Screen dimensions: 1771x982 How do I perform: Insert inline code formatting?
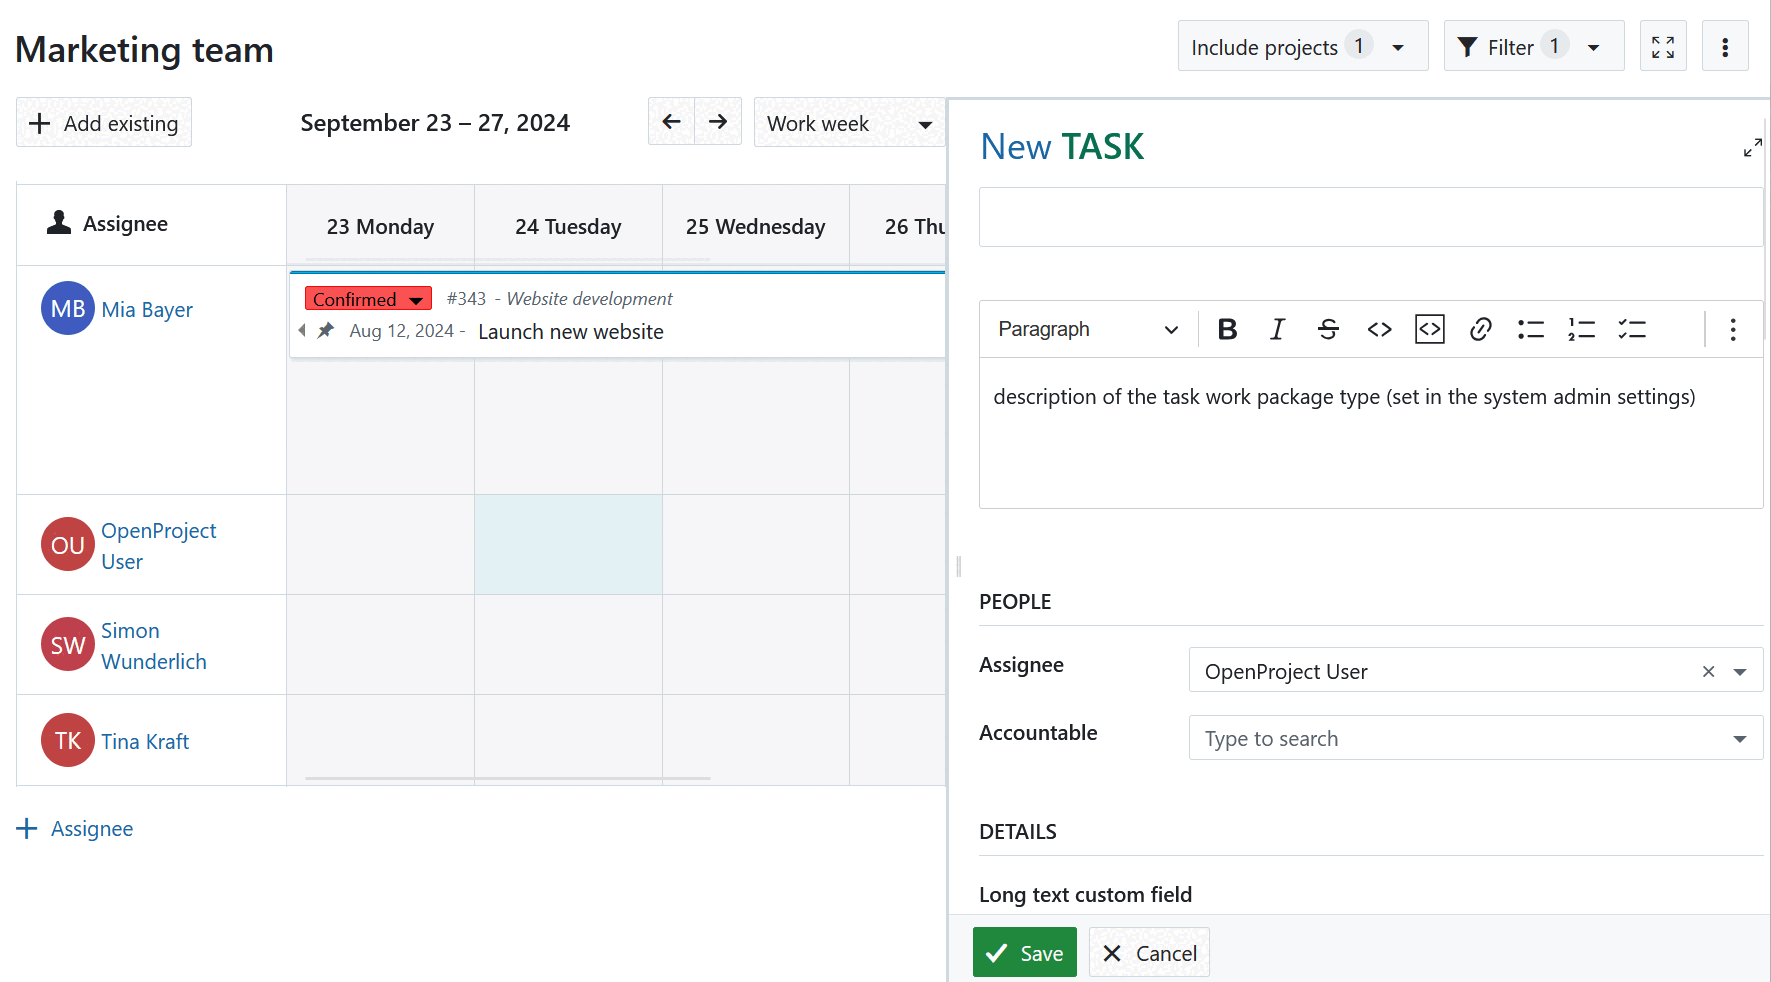pyautogui.click(x=1379, y=328)
